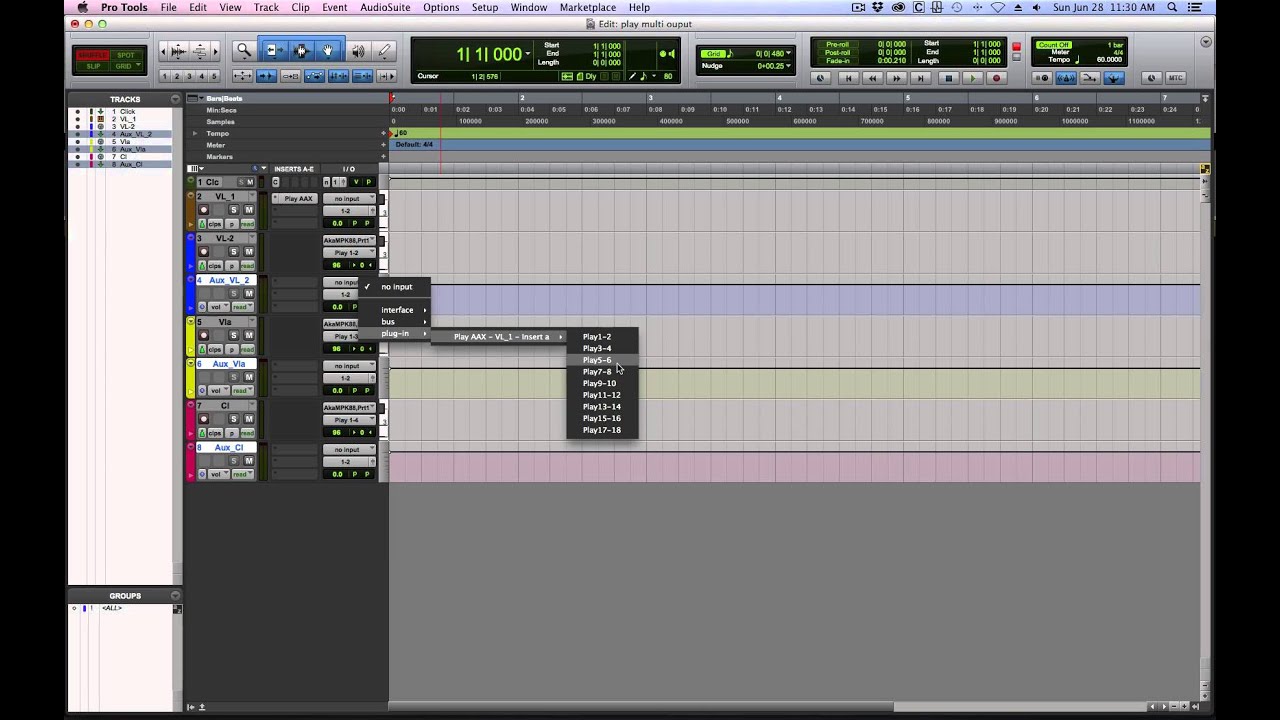The width and height of the screenshot is (1280, 720).
Task: Open Grid value dropdown arrow
Action: pos(788,53)
